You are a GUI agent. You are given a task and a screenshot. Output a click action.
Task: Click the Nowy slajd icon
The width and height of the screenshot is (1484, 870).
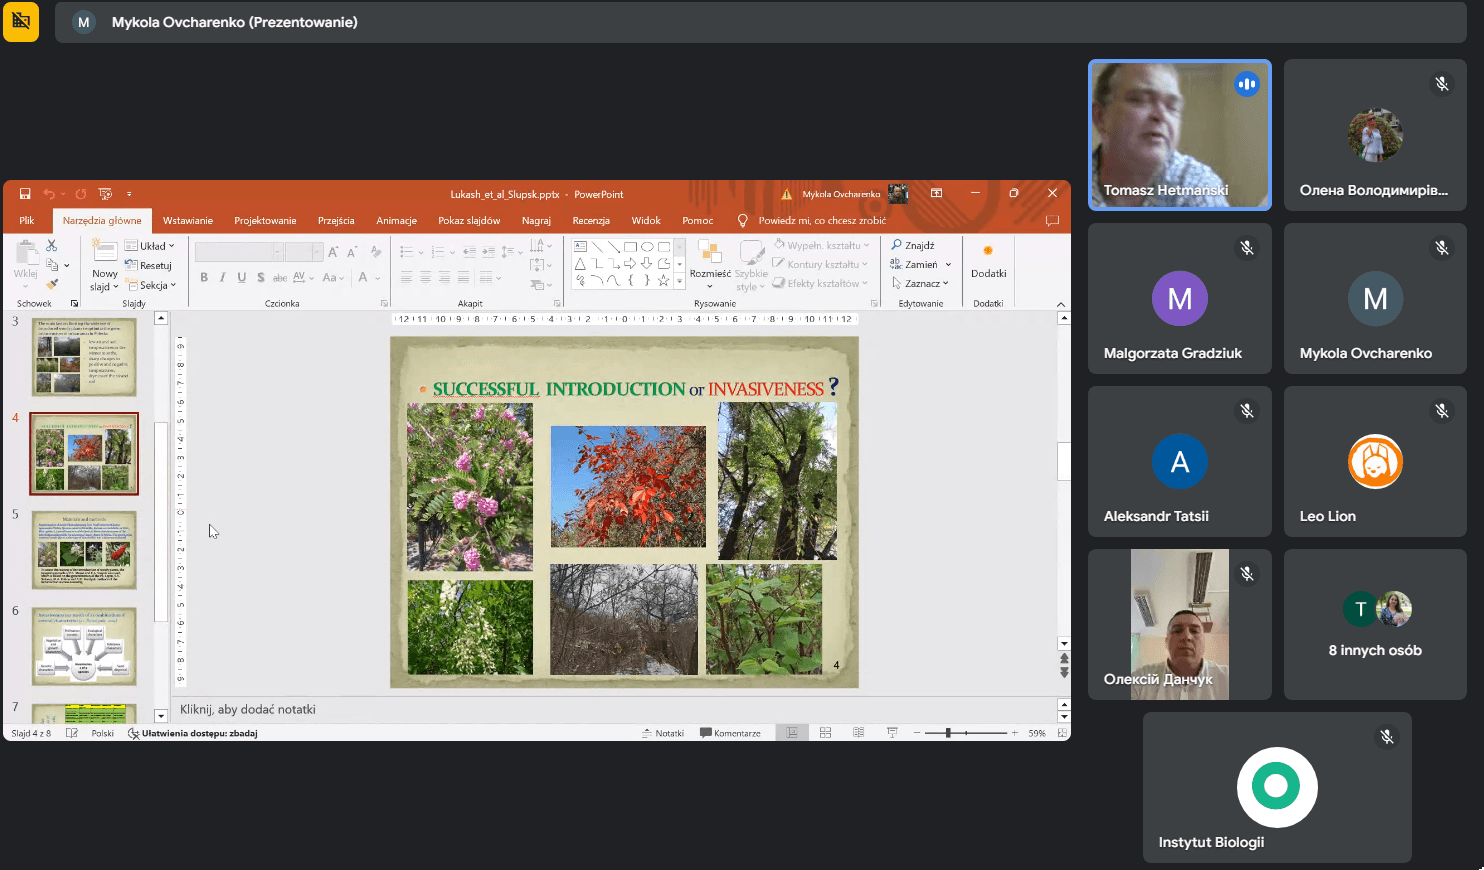104,253
